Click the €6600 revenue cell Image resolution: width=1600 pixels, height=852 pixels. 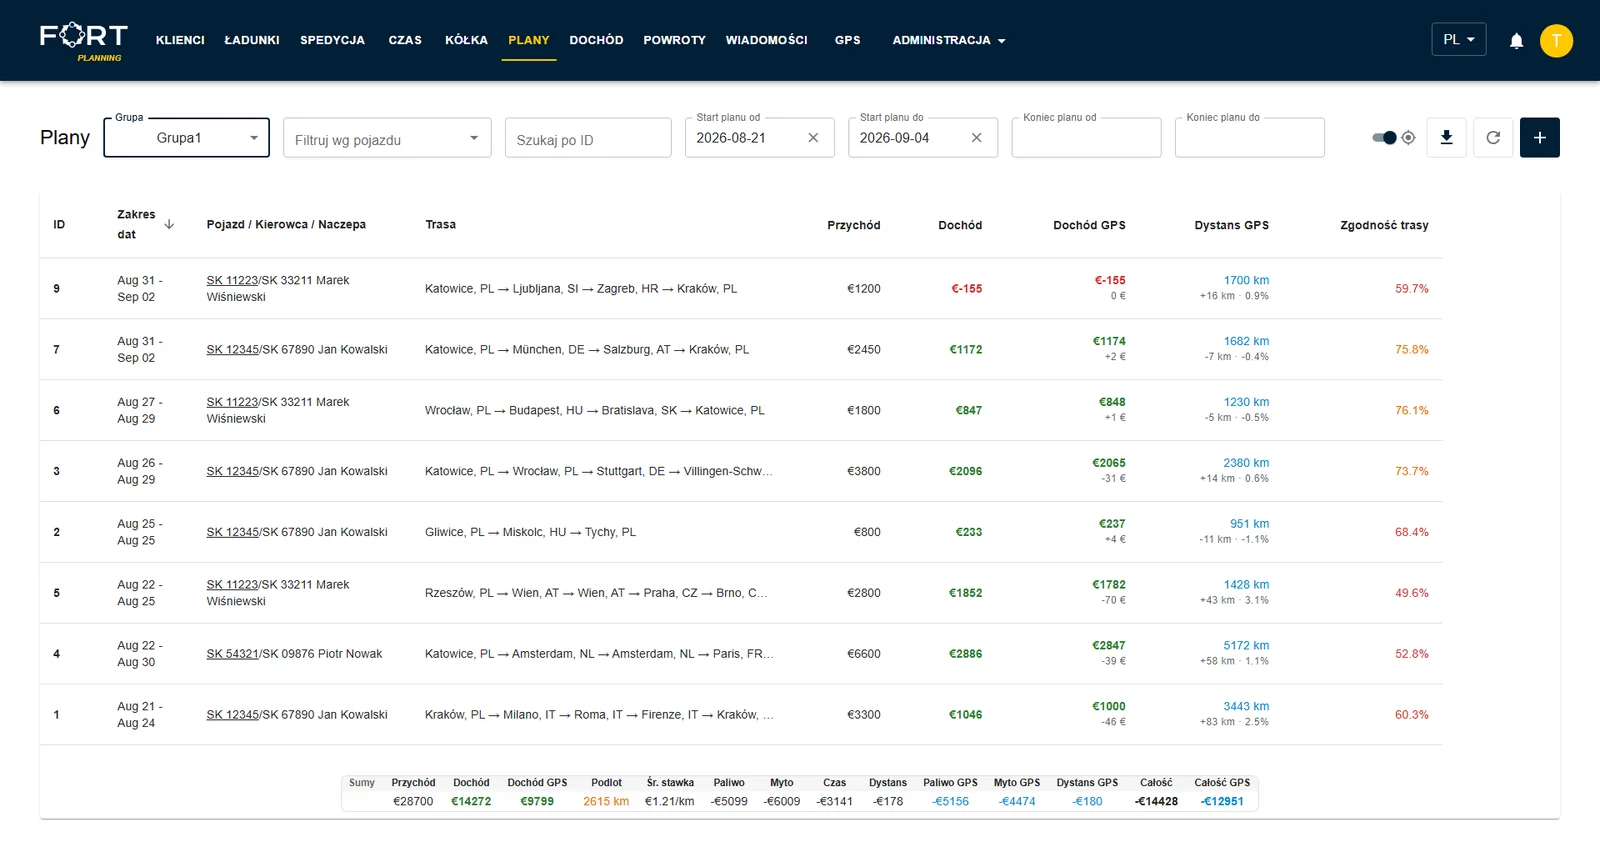pos(864,654)
